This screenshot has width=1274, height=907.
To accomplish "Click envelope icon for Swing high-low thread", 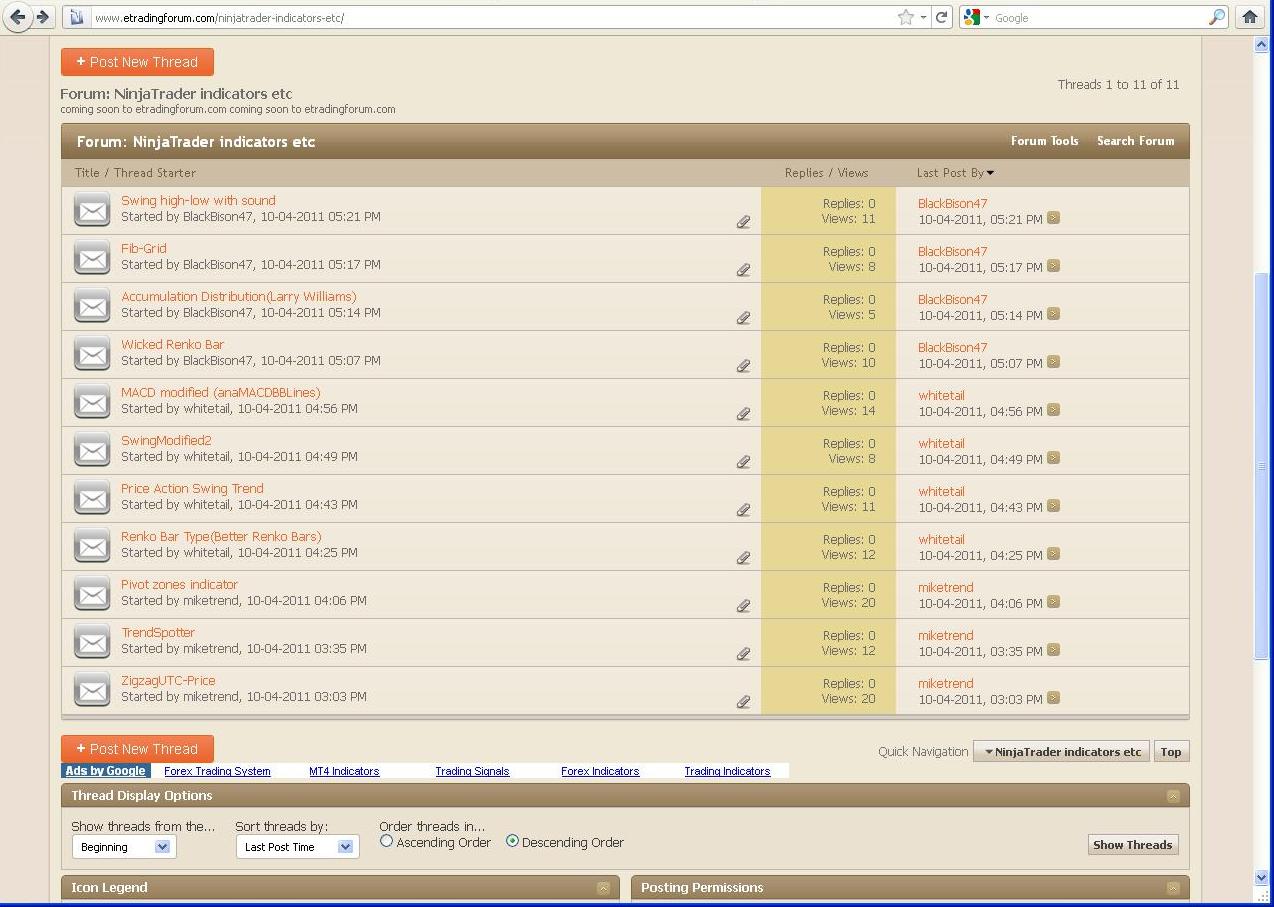I will [92, 211].
